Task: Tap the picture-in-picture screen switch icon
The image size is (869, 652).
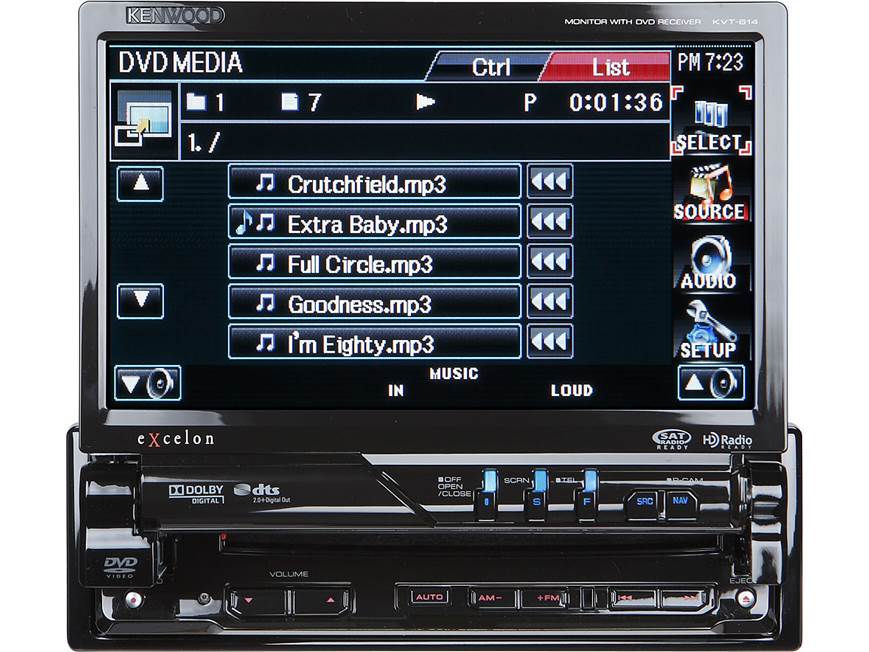Action: pos(144,121)
